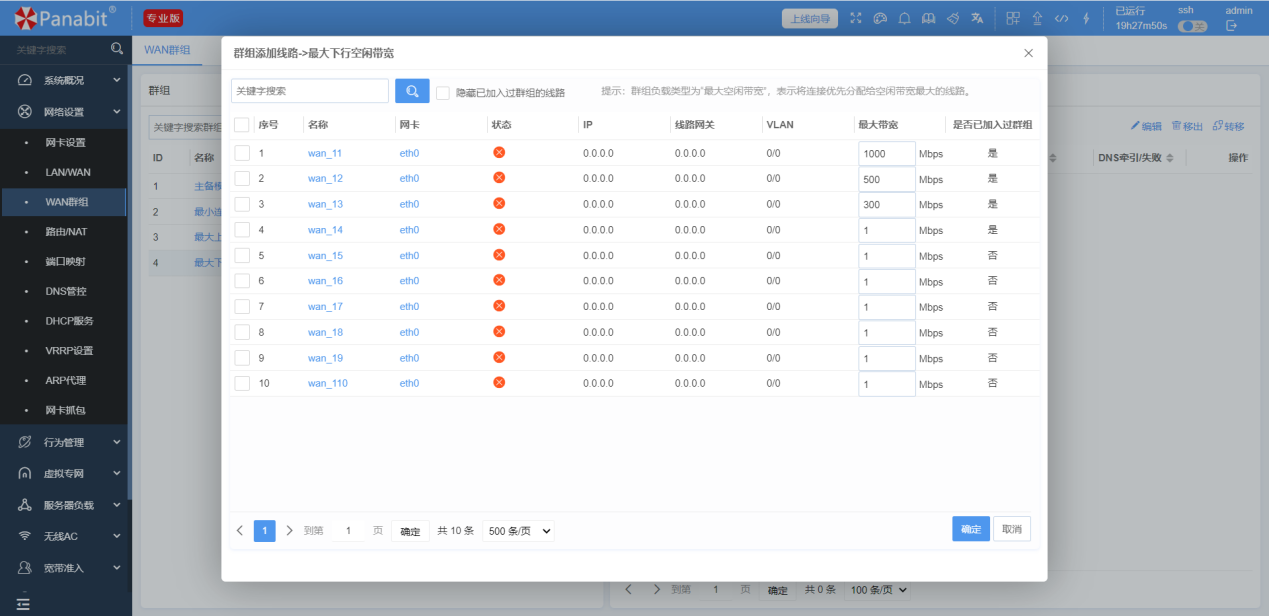Toggle the ssh switch
1269x616 pixels.
(1191, 26)
